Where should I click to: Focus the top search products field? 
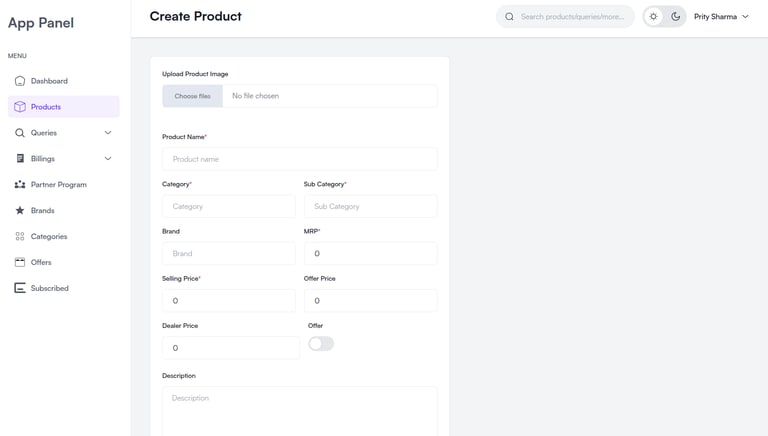pos(572,17)
